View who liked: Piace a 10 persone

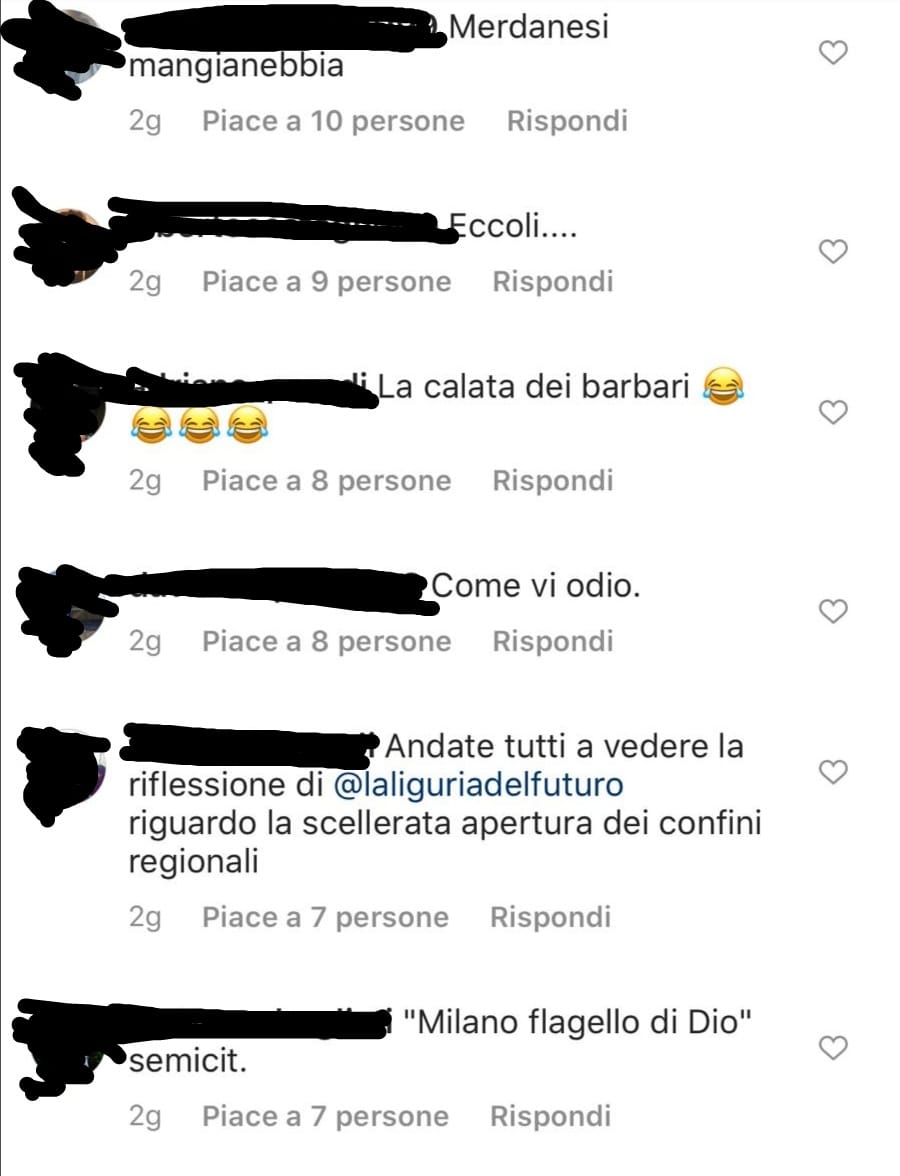334,121
